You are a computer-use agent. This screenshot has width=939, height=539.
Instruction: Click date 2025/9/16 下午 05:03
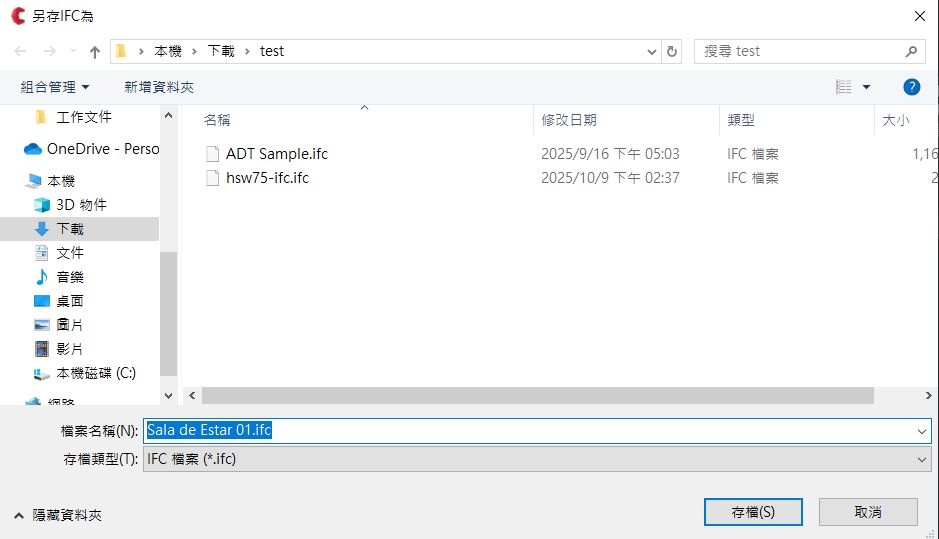click(x=610, y=154)
